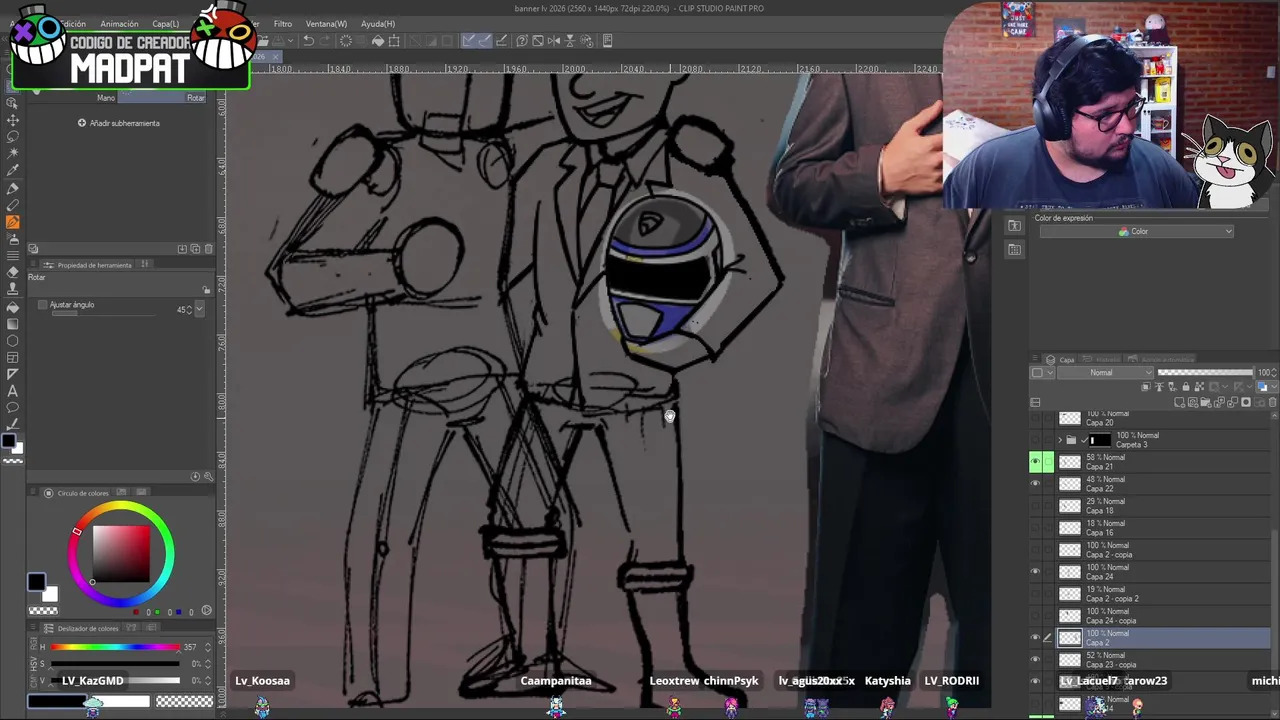1280x720 pixels.
Task: Click the Clear (spinner) icon in toolbar
Action: (x=346, y=41)
